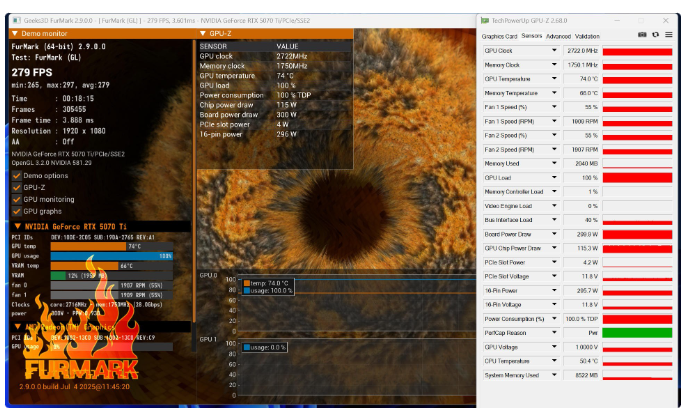Open the Fan 1 Speed (%) dropdown
This screenshot has width=691, height=412.
click(x=554, y=107)
